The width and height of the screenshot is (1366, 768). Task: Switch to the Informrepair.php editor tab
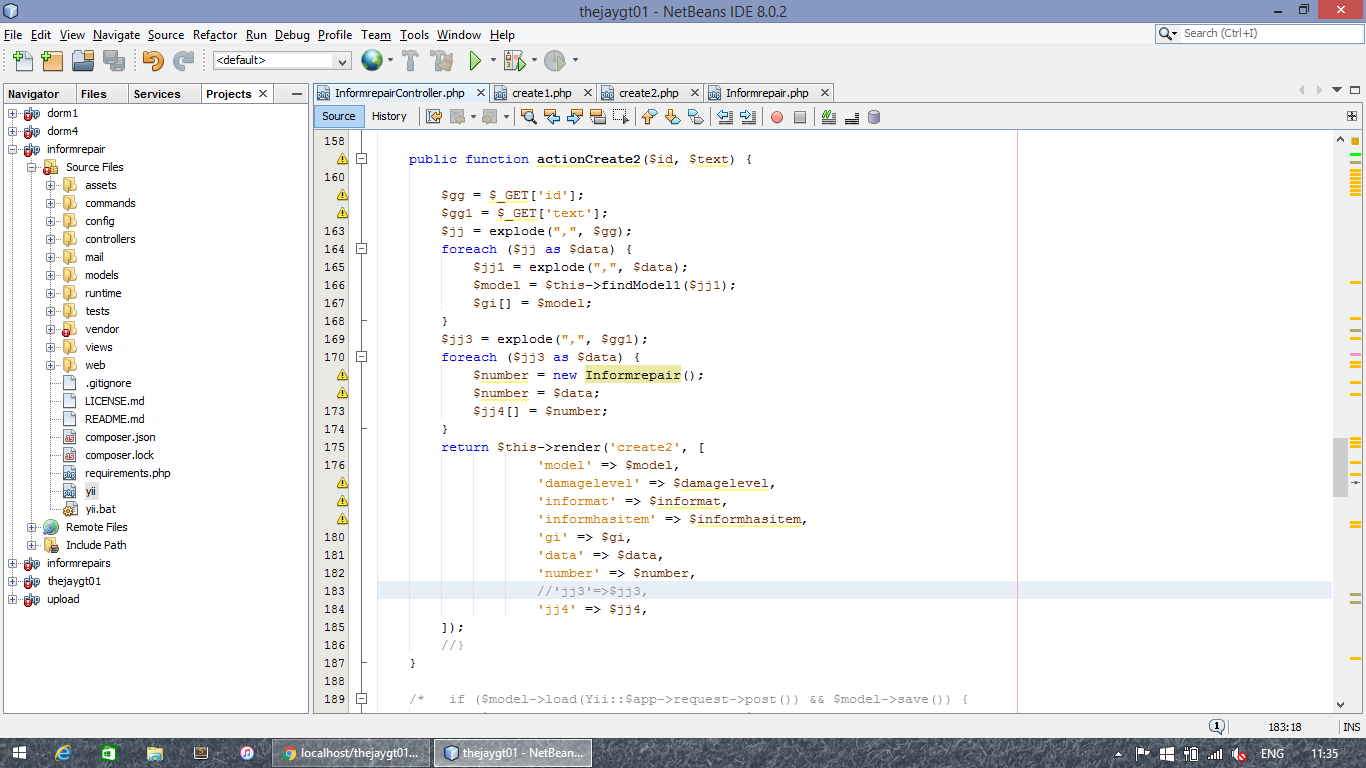(x=766, y=93)
